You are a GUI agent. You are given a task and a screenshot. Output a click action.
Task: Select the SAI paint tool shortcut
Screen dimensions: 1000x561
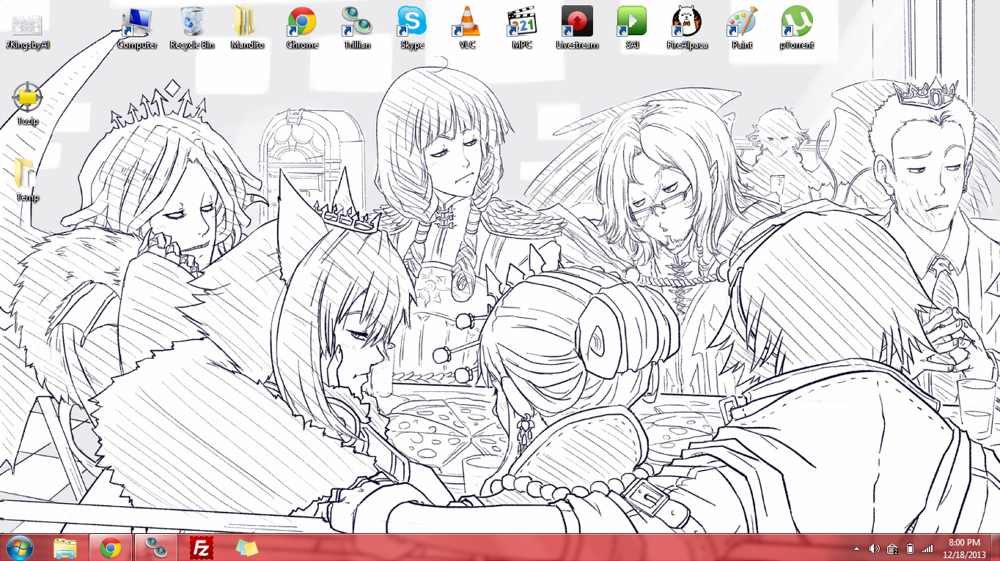[x=632, y=29]
